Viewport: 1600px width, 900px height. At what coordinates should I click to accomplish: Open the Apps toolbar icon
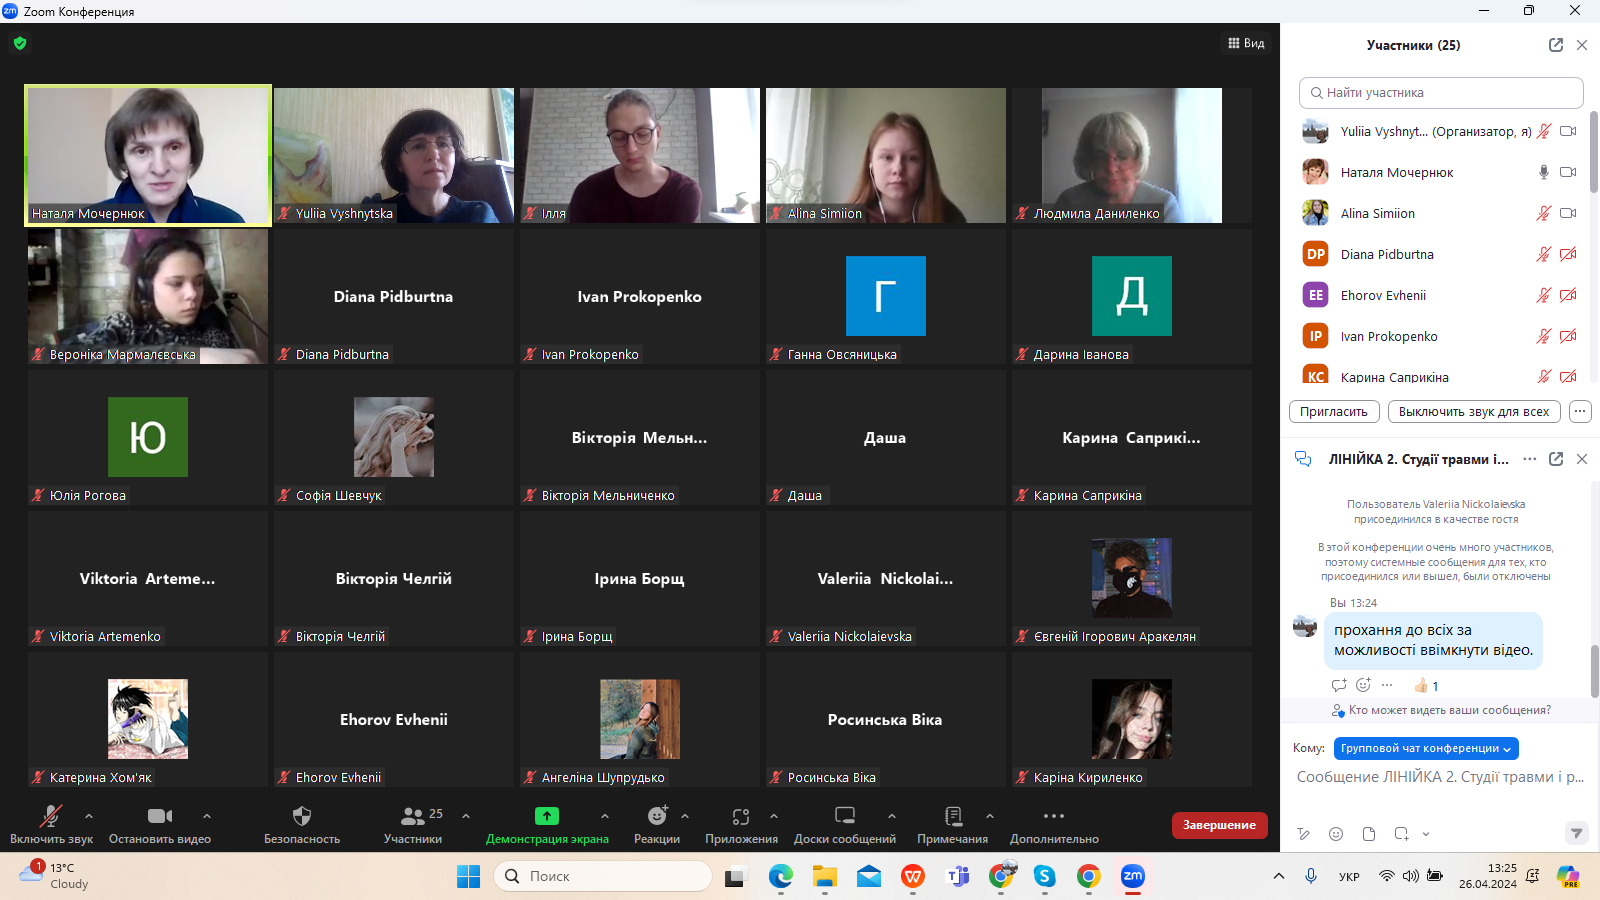pos(740,816)
